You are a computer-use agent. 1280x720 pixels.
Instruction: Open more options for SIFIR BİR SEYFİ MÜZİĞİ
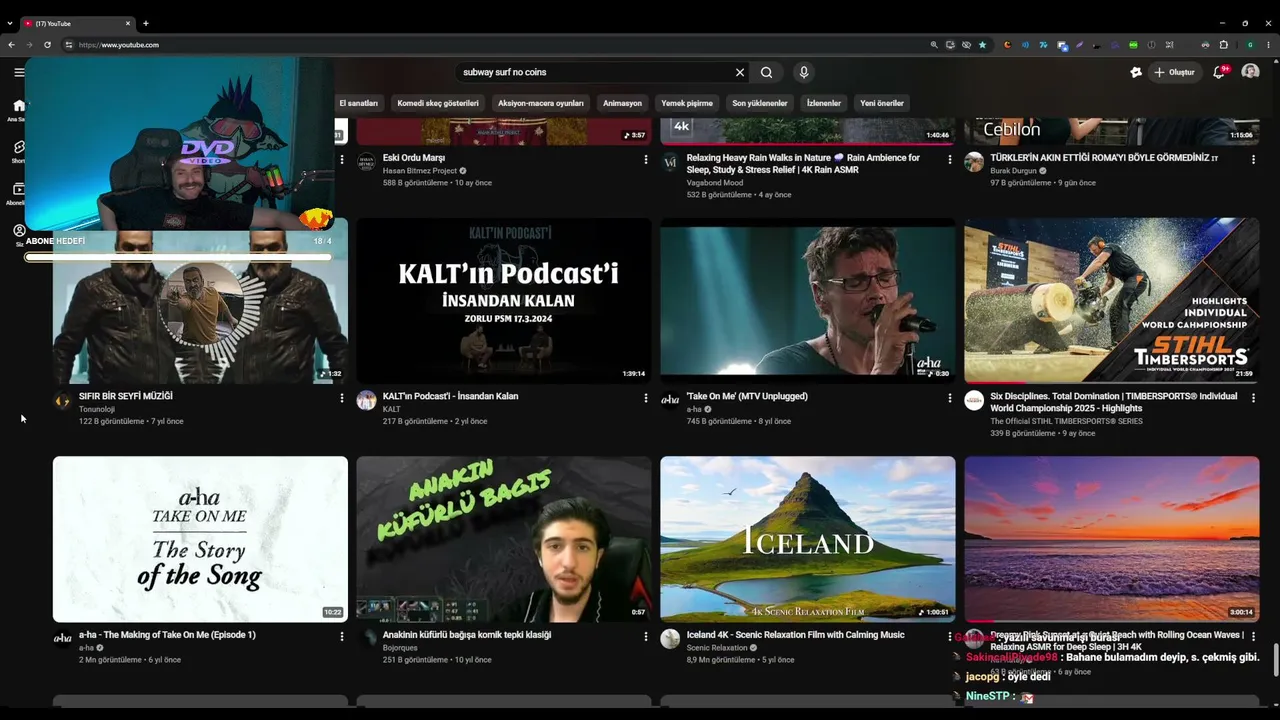342,398
